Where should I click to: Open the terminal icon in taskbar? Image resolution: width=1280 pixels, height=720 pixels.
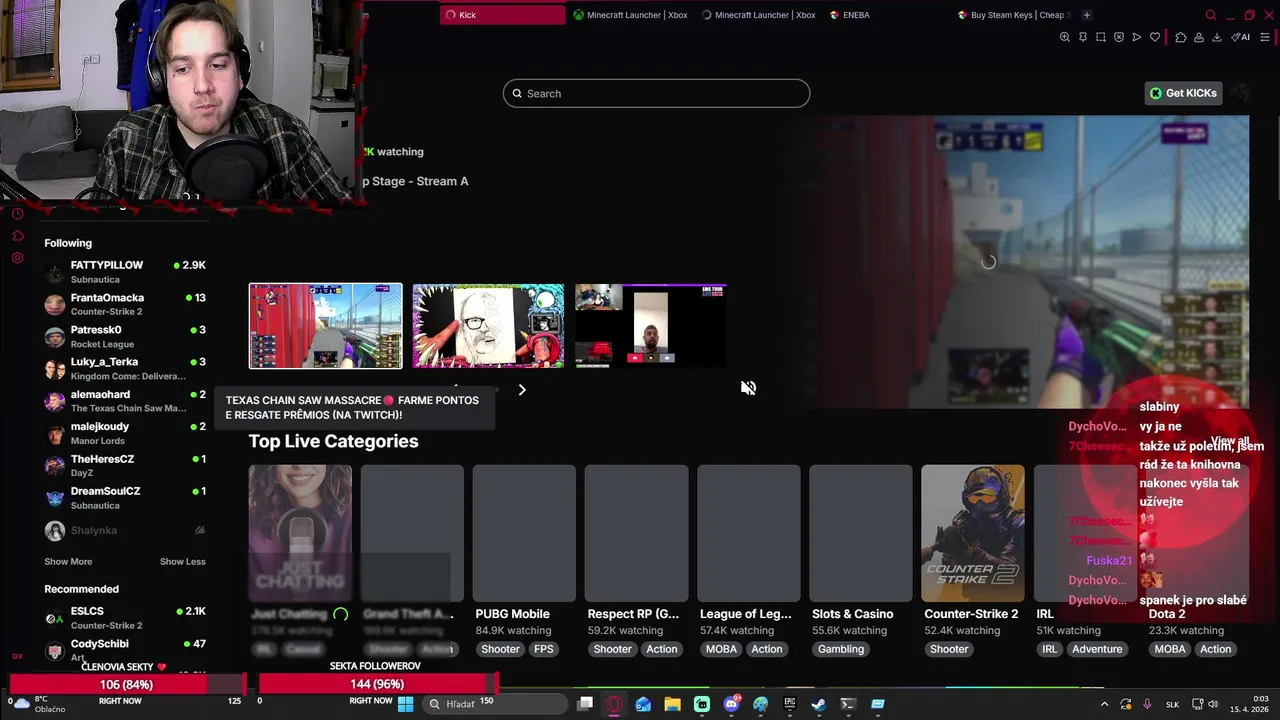point(848,704)
